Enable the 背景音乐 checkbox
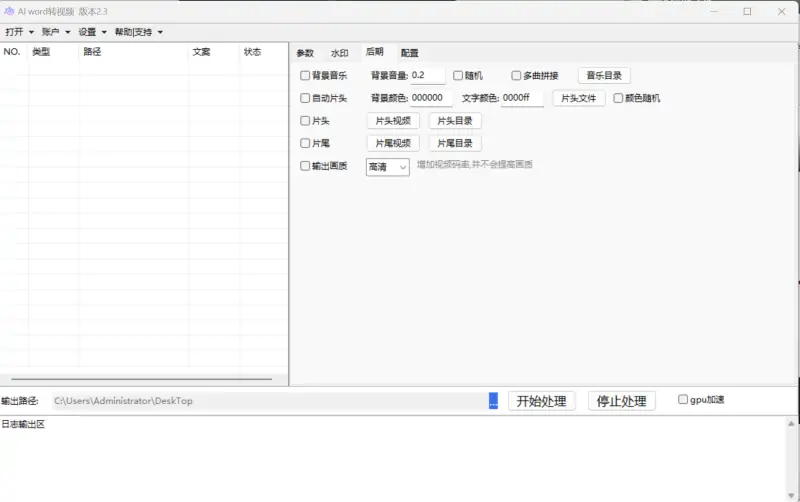 [305, 76]
